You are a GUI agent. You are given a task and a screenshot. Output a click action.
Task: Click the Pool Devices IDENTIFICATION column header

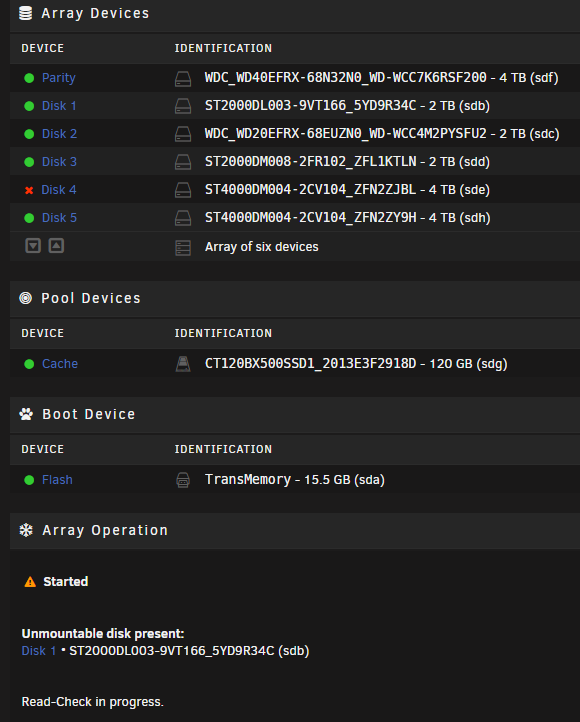pyautogui.click(x=223, y=333)
